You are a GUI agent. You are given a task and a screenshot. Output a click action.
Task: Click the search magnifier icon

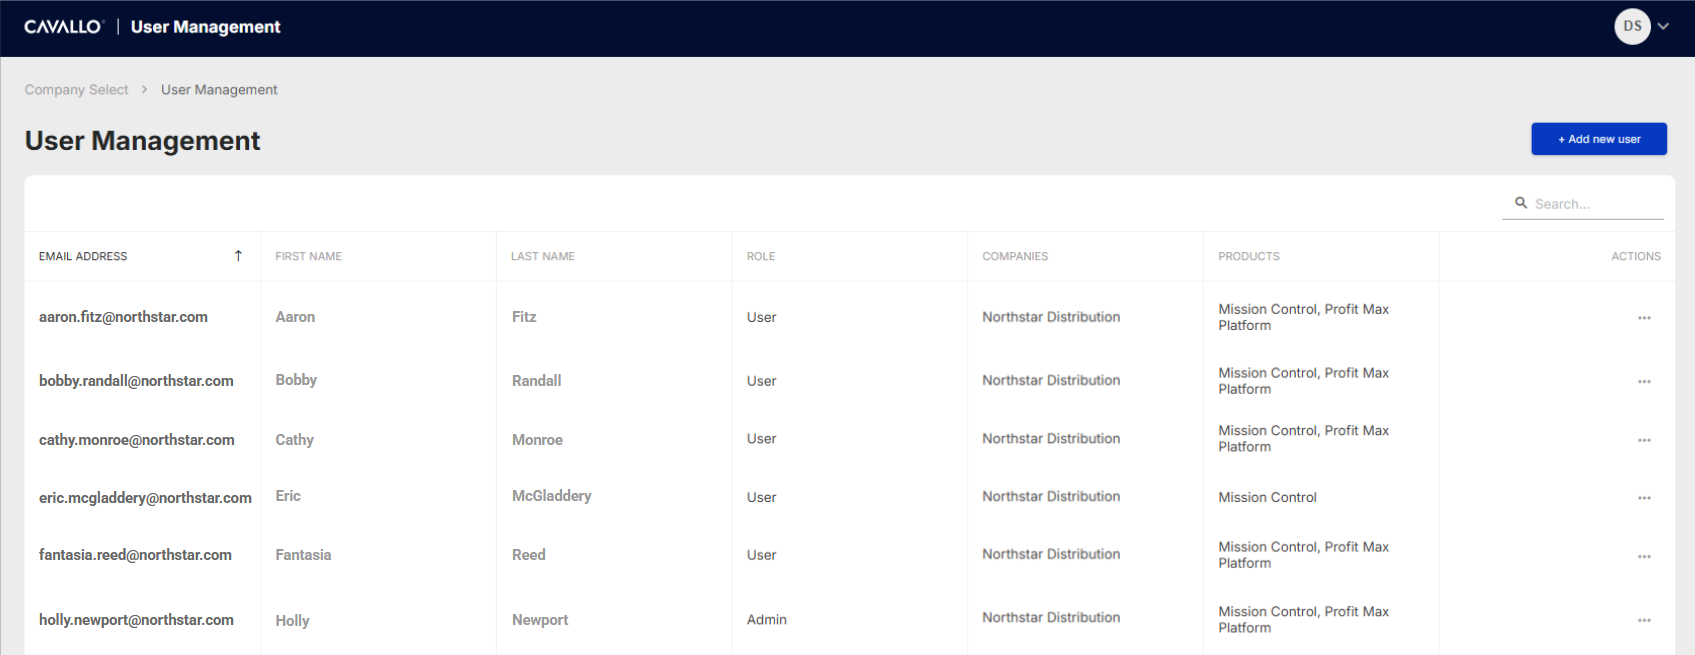tap(1521, 203)
